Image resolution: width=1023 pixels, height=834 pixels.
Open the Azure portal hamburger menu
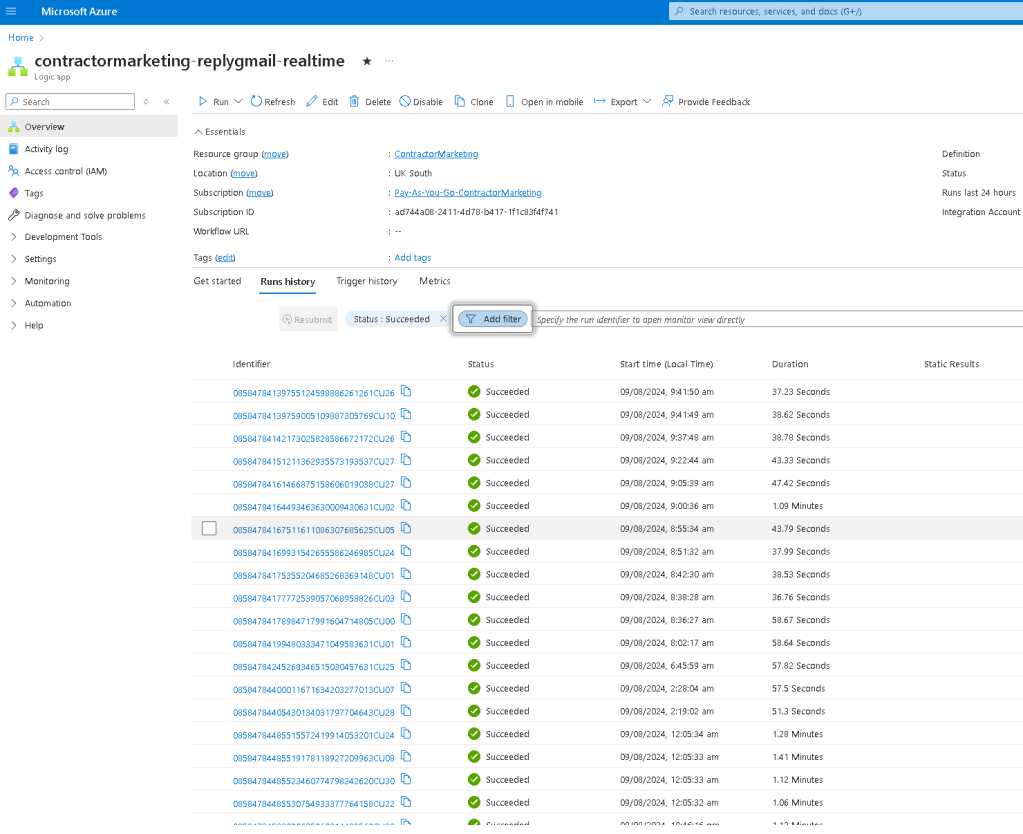(11, 11)
